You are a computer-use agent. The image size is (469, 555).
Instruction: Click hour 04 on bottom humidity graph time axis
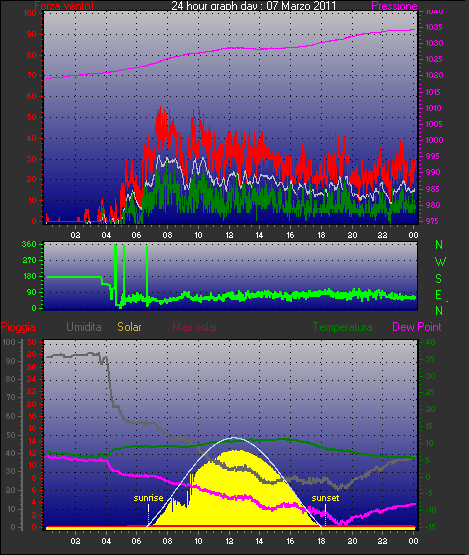point(106,541)
